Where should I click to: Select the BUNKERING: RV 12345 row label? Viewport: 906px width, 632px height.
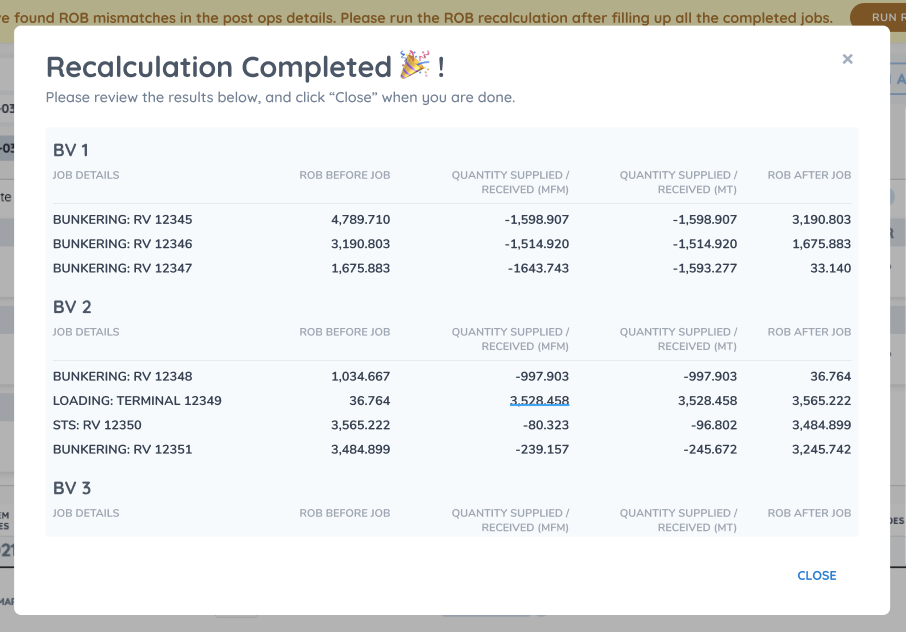[x=122, y=220]
